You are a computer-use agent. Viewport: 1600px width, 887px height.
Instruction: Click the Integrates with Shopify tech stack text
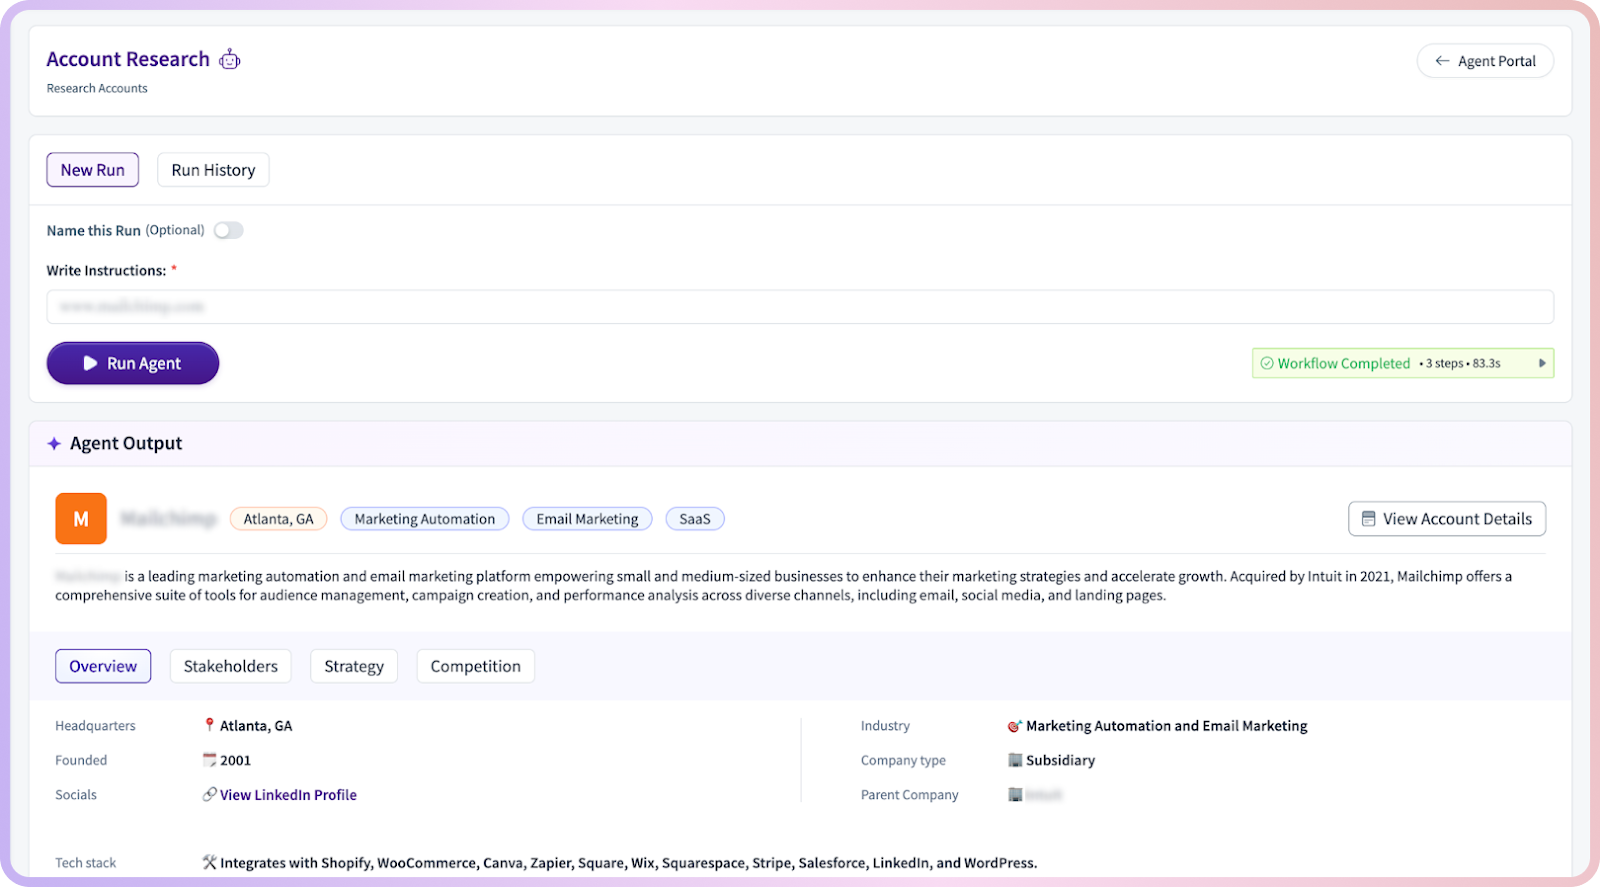[629, 862]
